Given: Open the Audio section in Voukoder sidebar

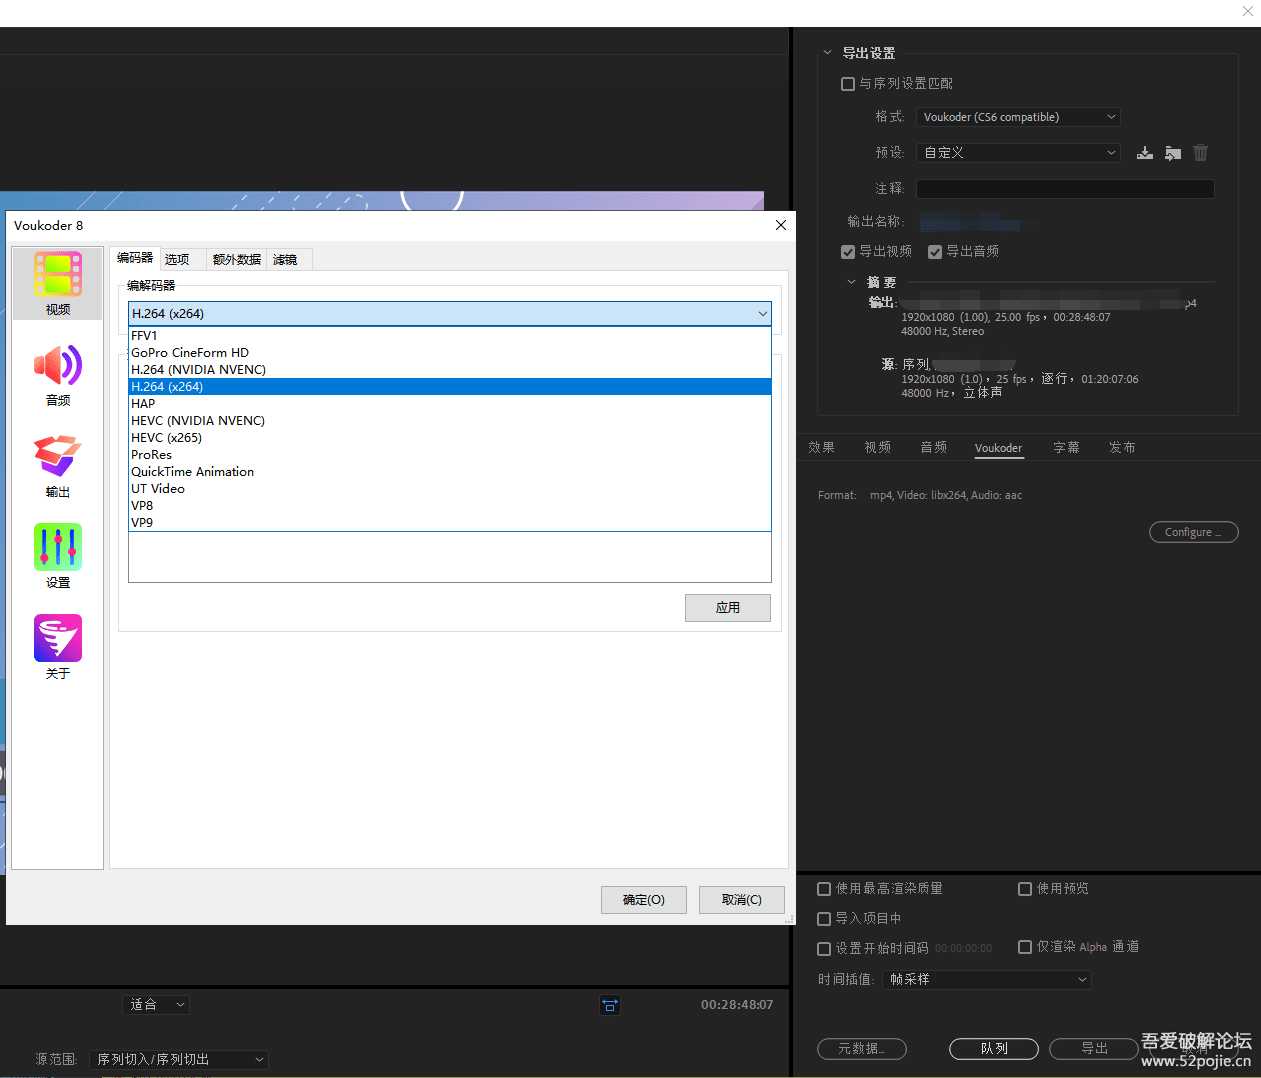Looking at the screenshot, I should [x=58, y=375].
